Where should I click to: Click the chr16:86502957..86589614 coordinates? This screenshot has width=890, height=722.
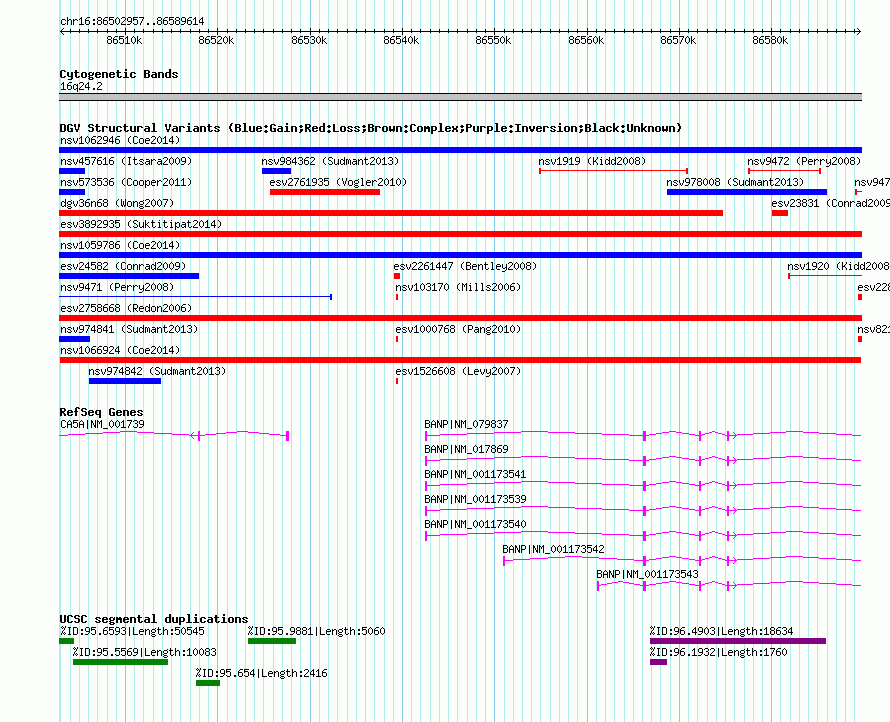(x=132, y=21)
